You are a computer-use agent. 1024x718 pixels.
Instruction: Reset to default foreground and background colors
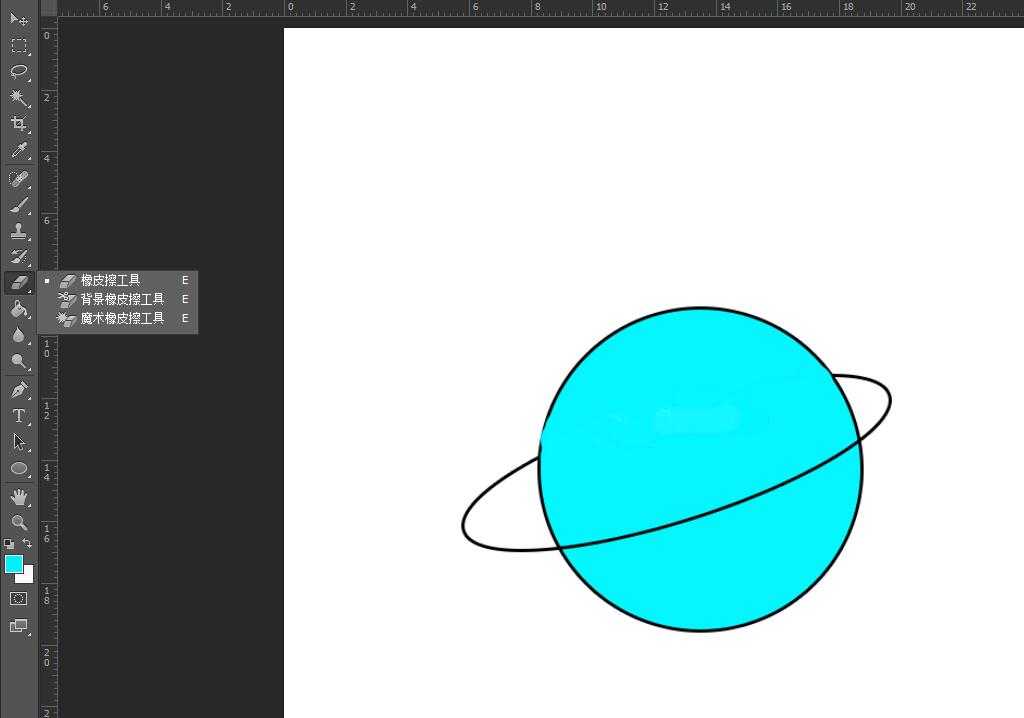(x=9, y=544)
